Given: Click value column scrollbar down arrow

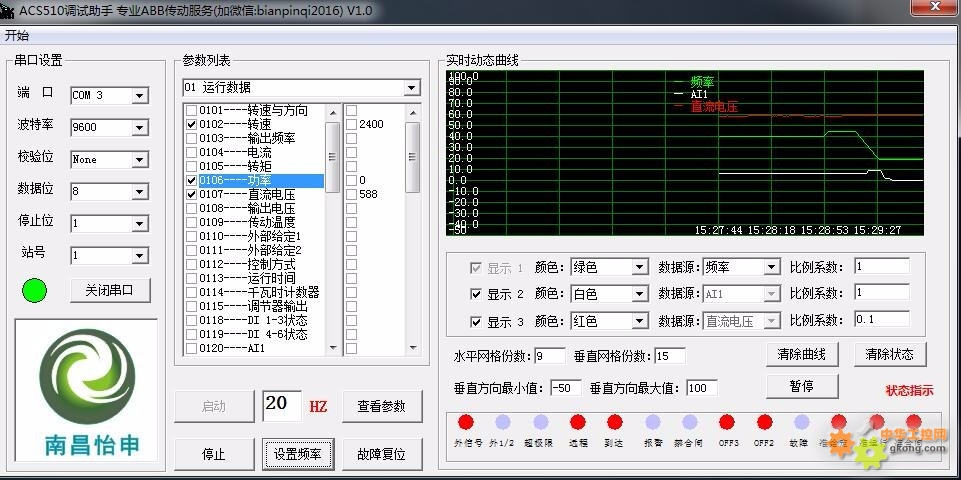Looking at the screenshot, I should [412, 348].
